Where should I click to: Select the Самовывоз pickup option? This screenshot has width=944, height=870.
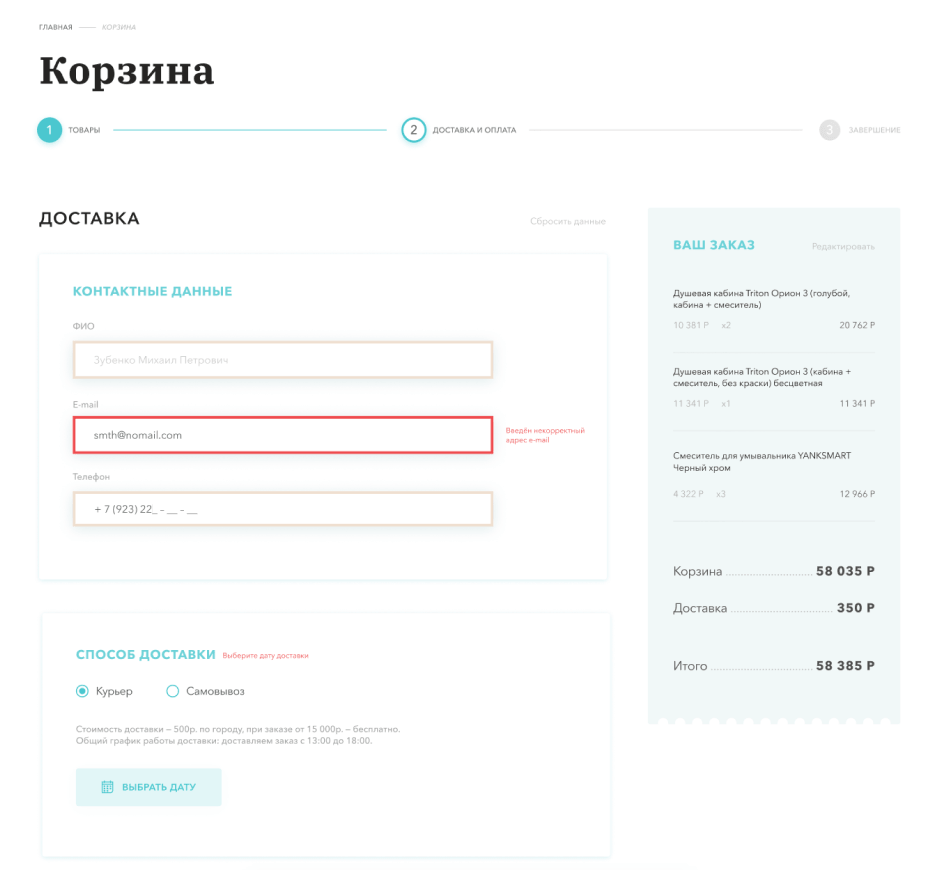coord(173,691)
